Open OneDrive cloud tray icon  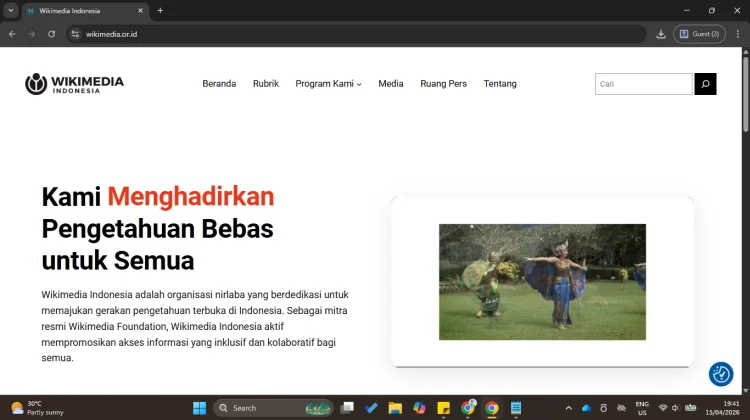586,408
